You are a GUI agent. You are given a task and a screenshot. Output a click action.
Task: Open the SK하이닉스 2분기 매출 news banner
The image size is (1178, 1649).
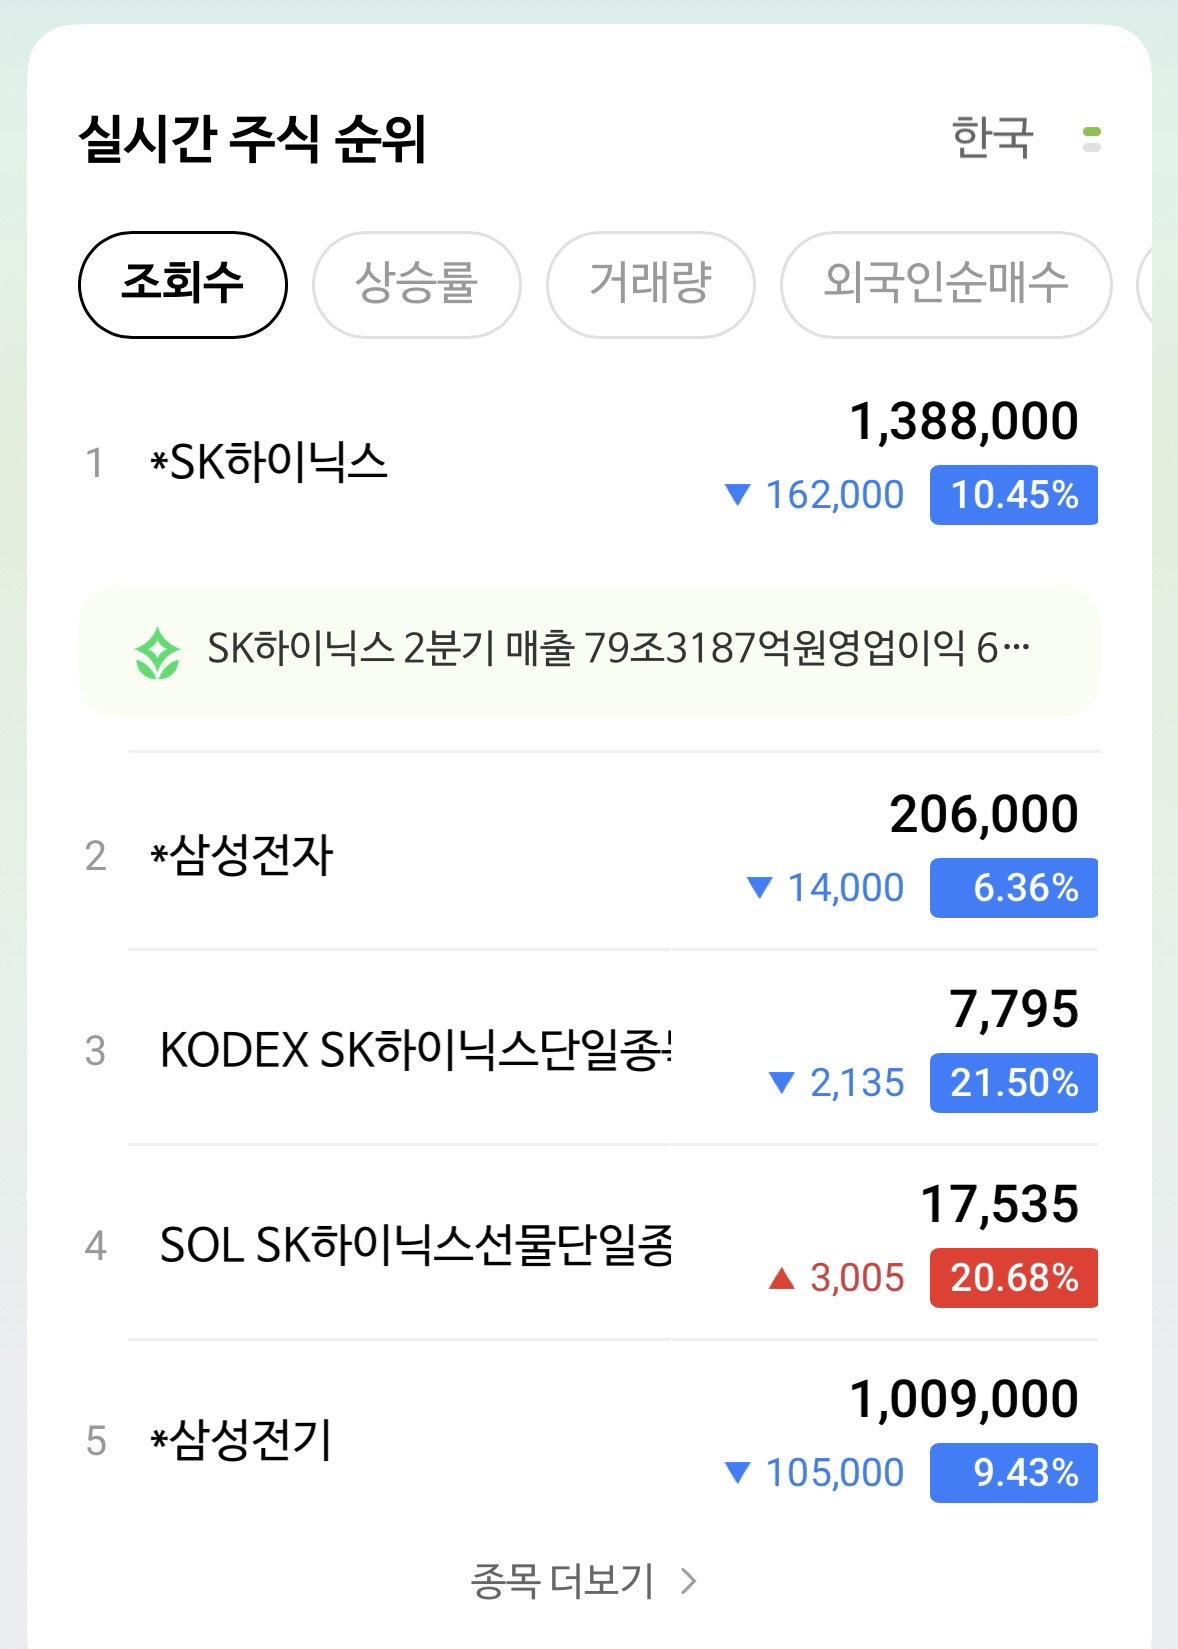click(x=590, y=651)
